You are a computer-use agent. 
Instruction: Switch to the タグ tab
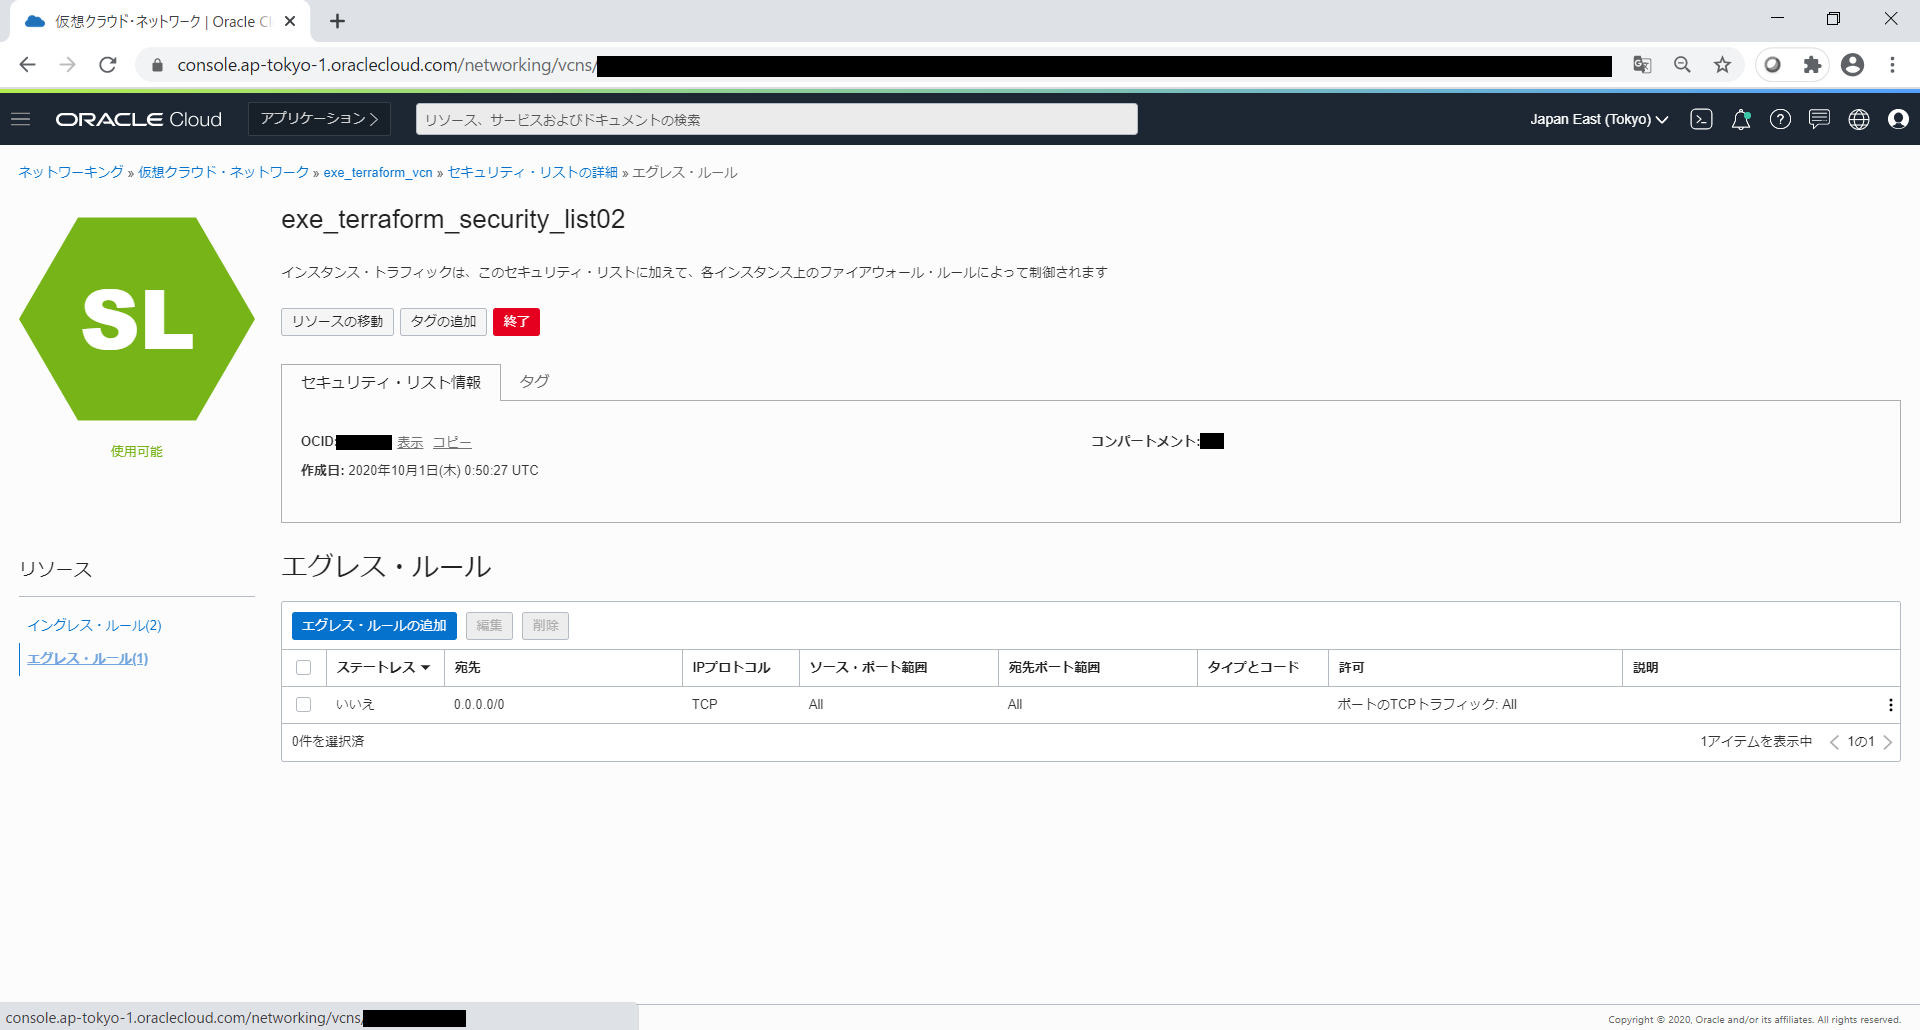tap(534, 382)
